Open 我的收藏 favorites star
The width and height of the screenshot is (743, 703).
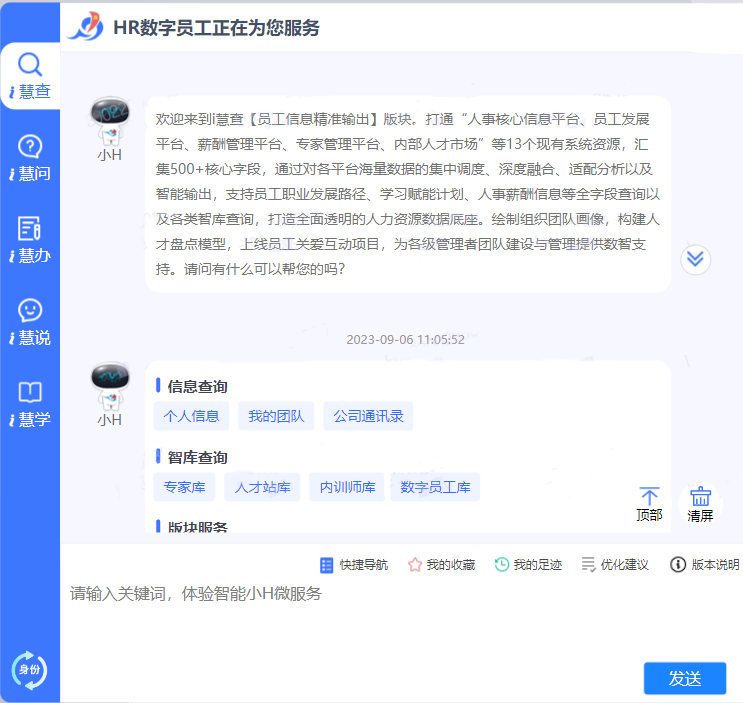441,565
